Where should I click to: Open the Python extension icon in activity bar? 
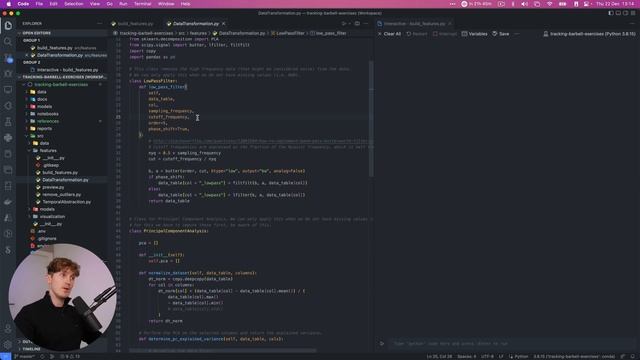pos(8,138)
